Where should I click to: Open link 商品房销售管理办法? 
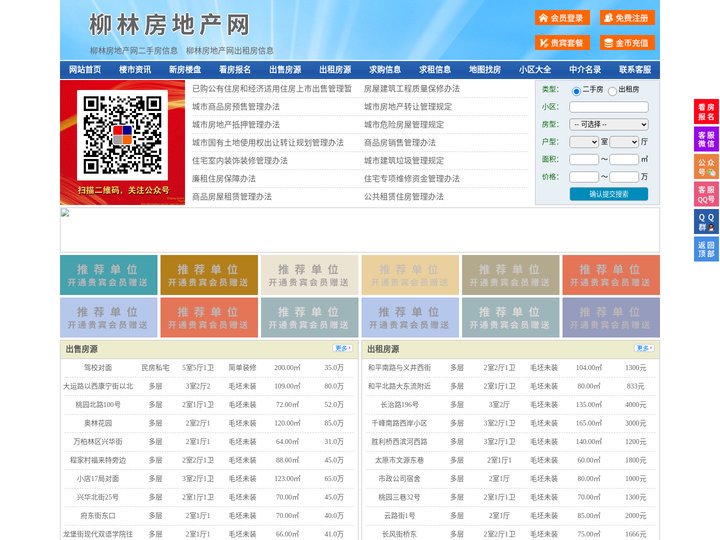pyautogui.click(x=400, y=143)
